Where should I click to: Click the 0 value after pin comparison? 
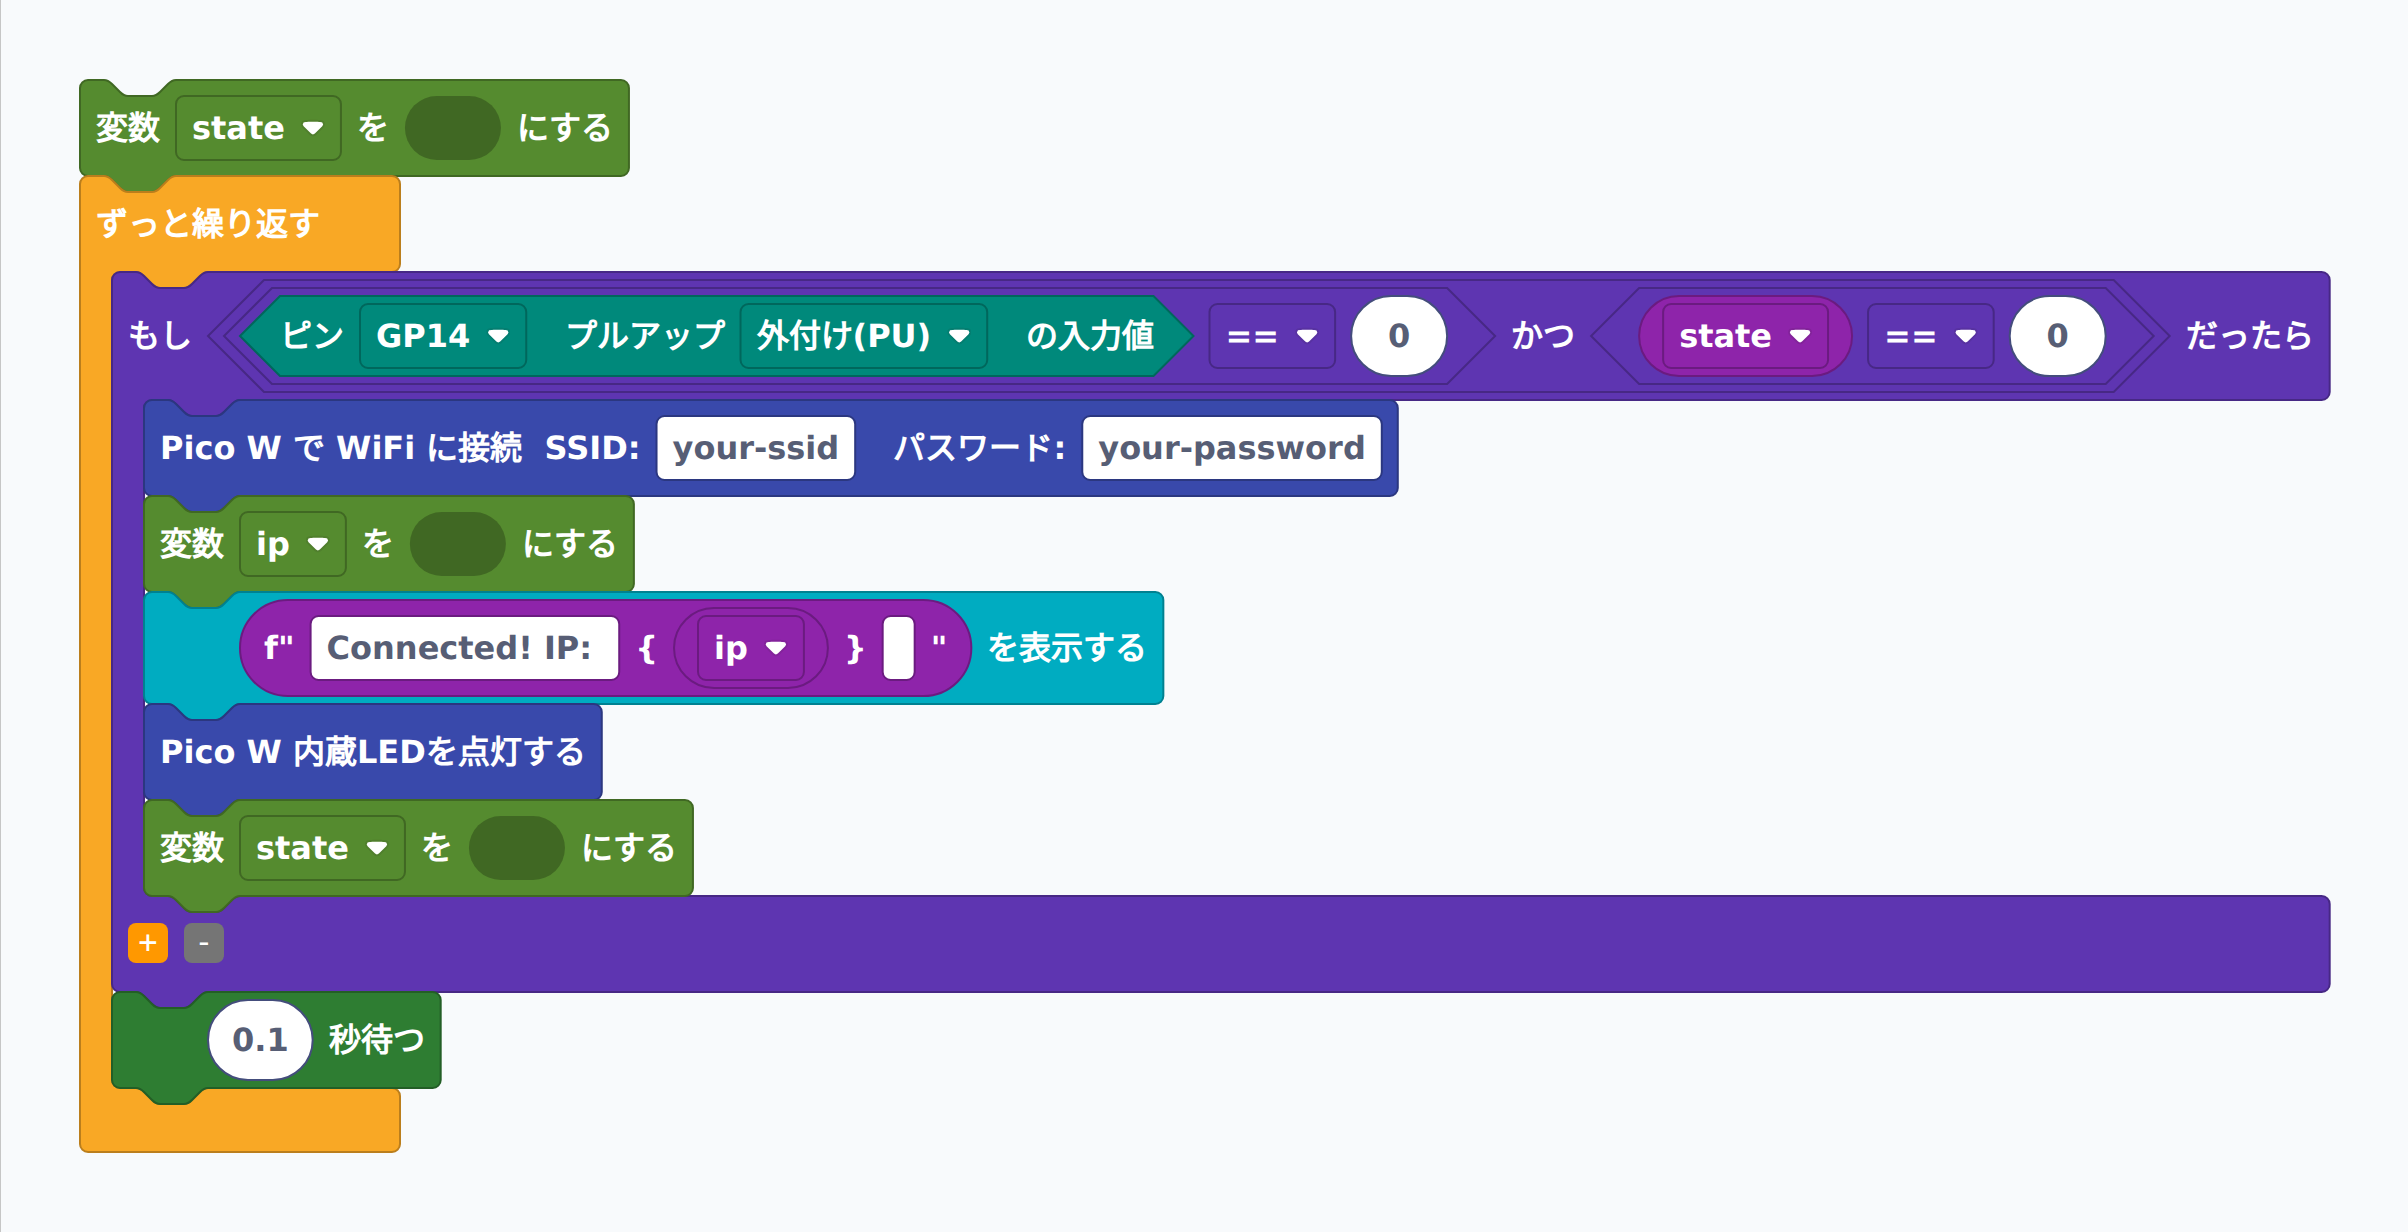[1399, 336]
